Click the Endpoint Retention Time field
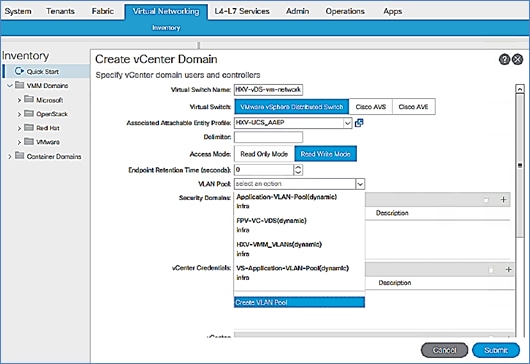The image size is (530, 364). pos(264,170)
